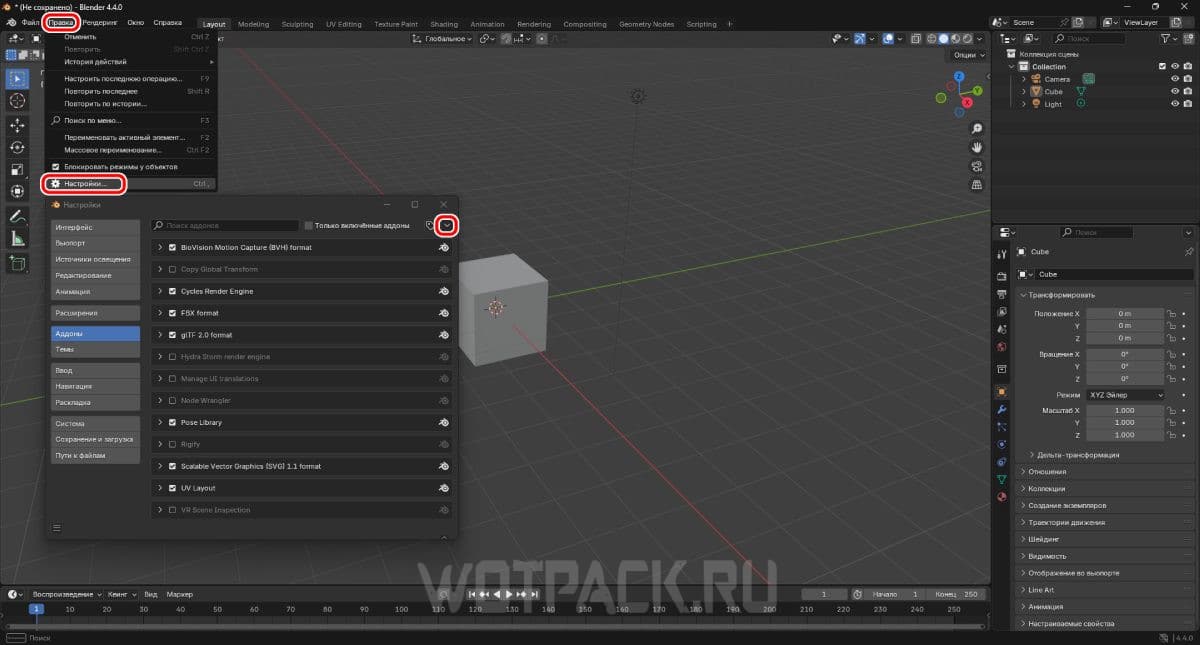Click the 'Масштаб X' value field

click(1126, 410)
